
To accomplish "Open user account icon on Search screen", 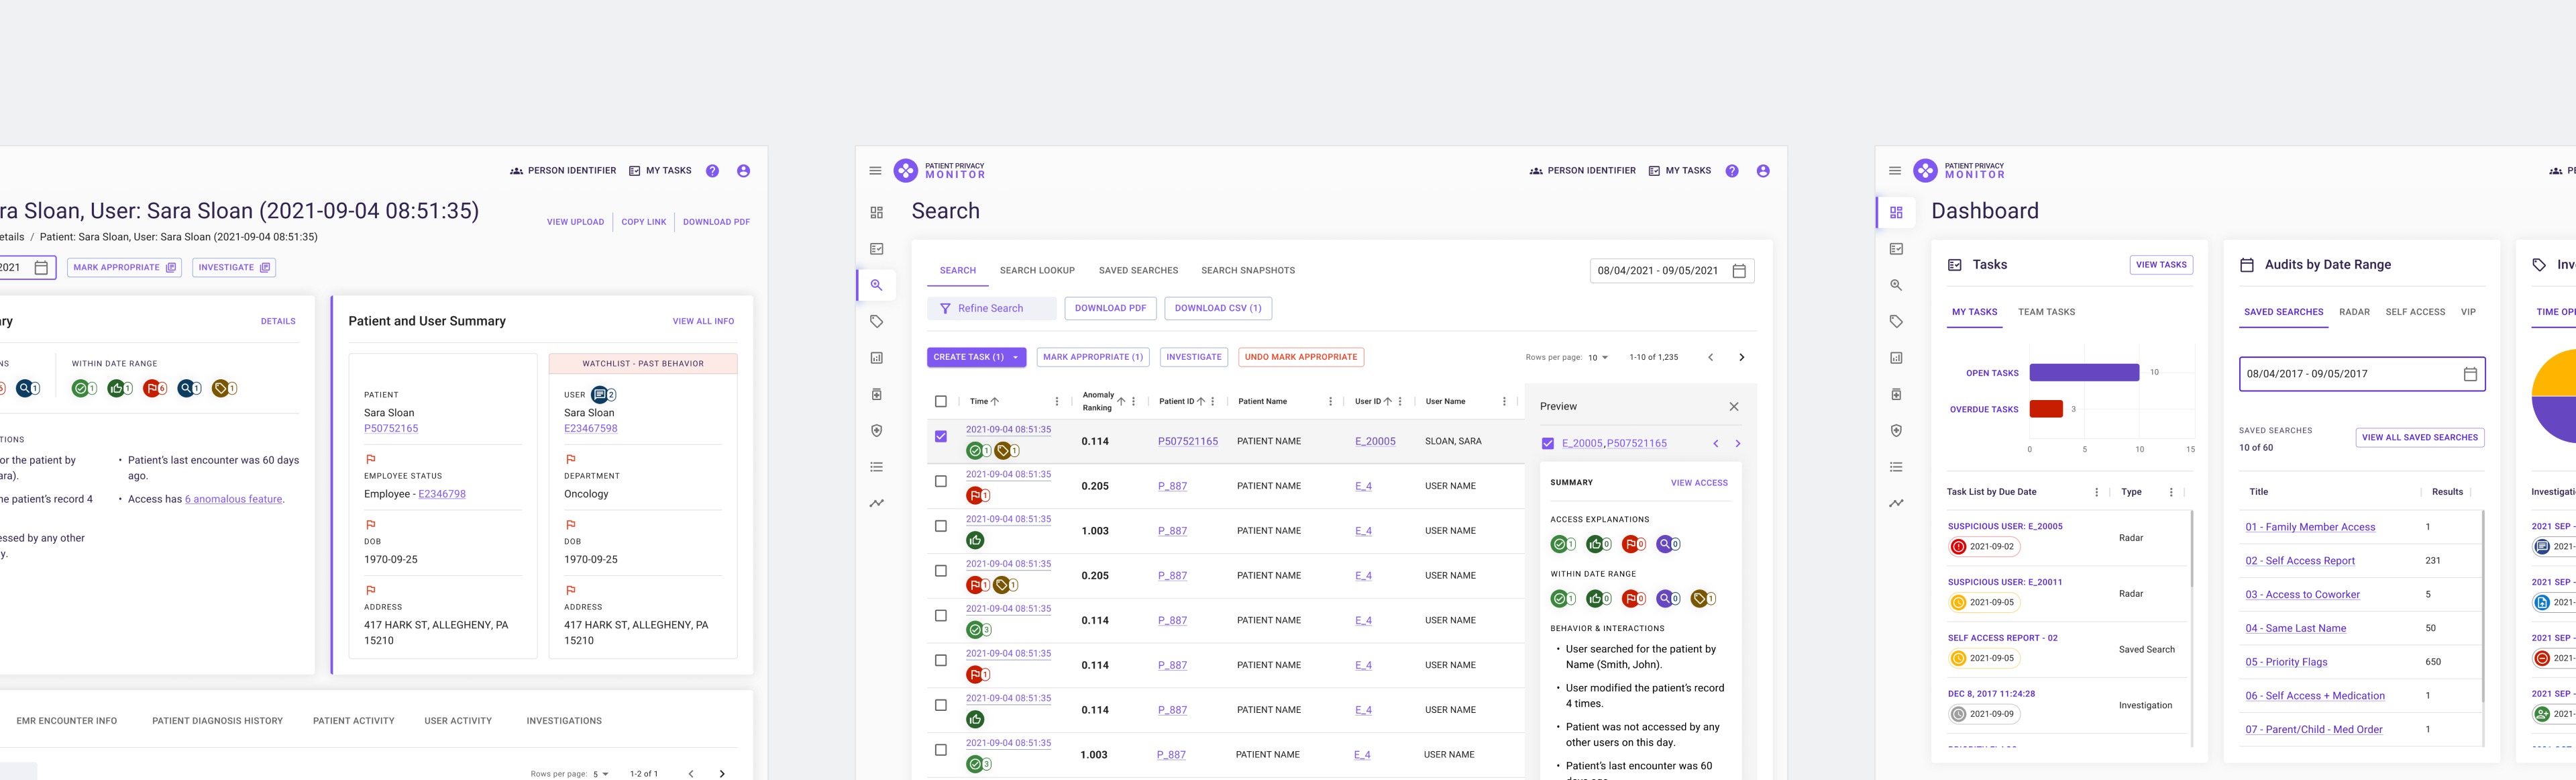I will click(1763, 171).
